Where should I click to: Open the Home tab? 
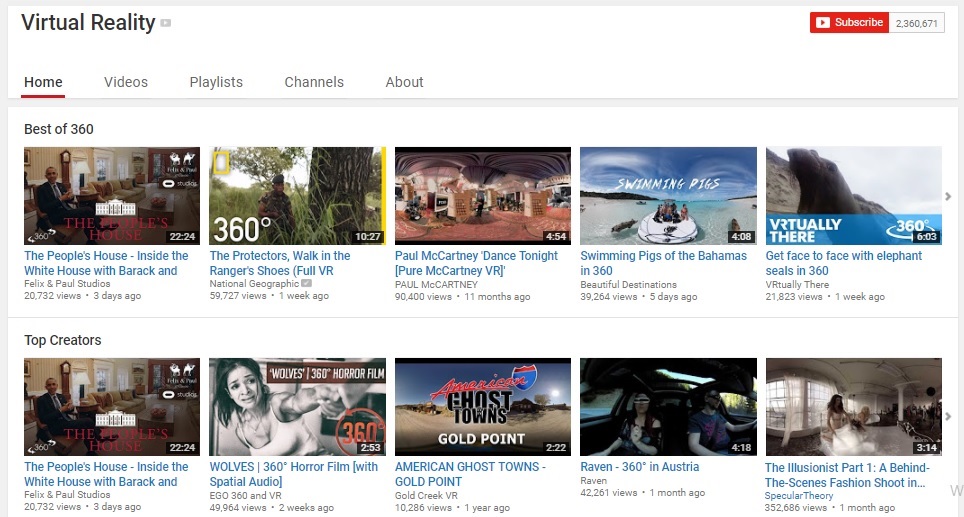click(x=43, y=82)
